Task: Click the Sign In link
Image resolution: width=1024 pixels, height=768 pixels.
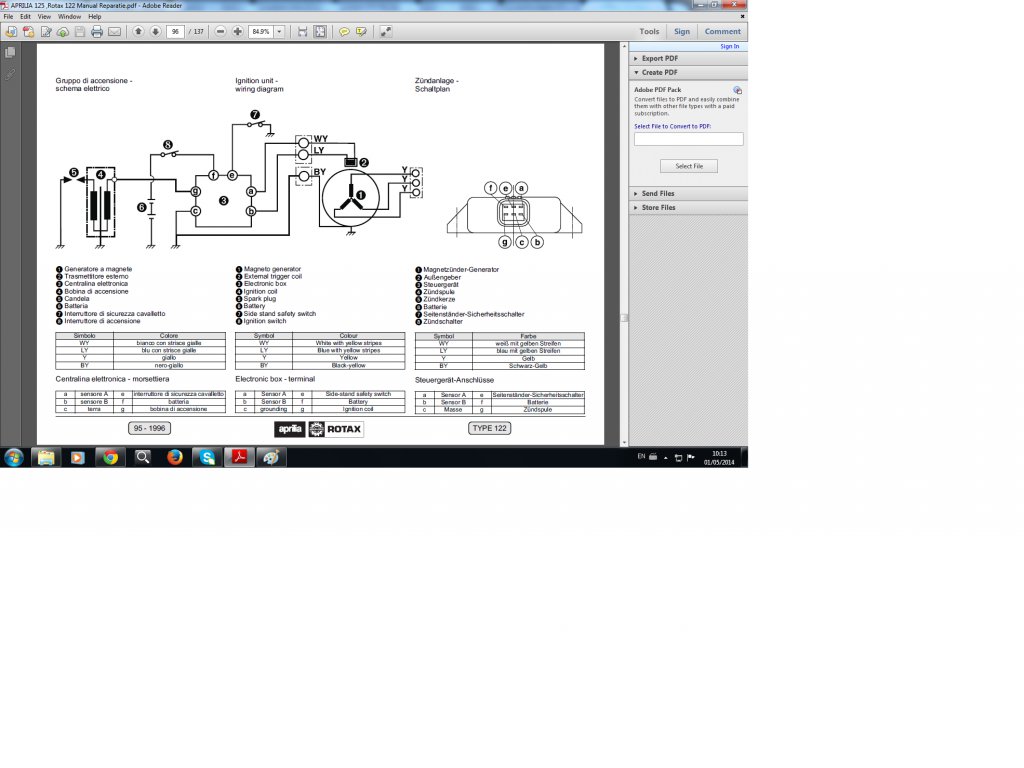Action: tap(729, 46)
